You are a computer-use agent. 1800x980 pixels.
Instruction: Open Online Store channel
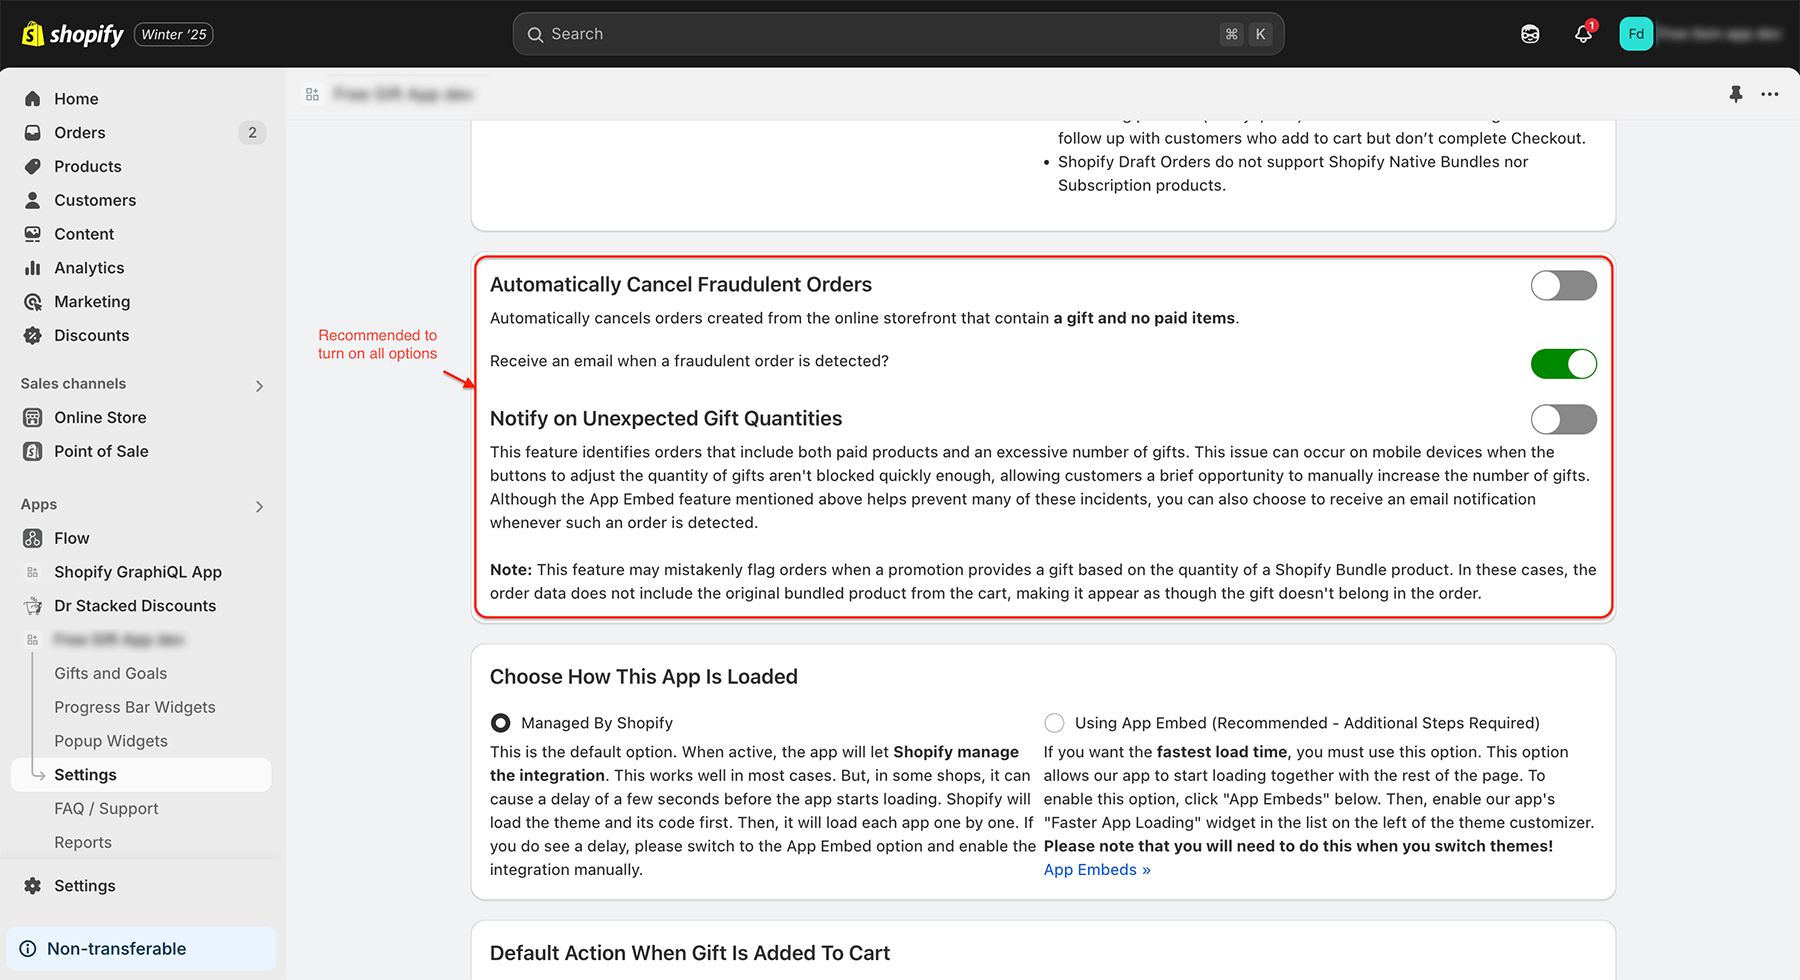pos(100,418)
